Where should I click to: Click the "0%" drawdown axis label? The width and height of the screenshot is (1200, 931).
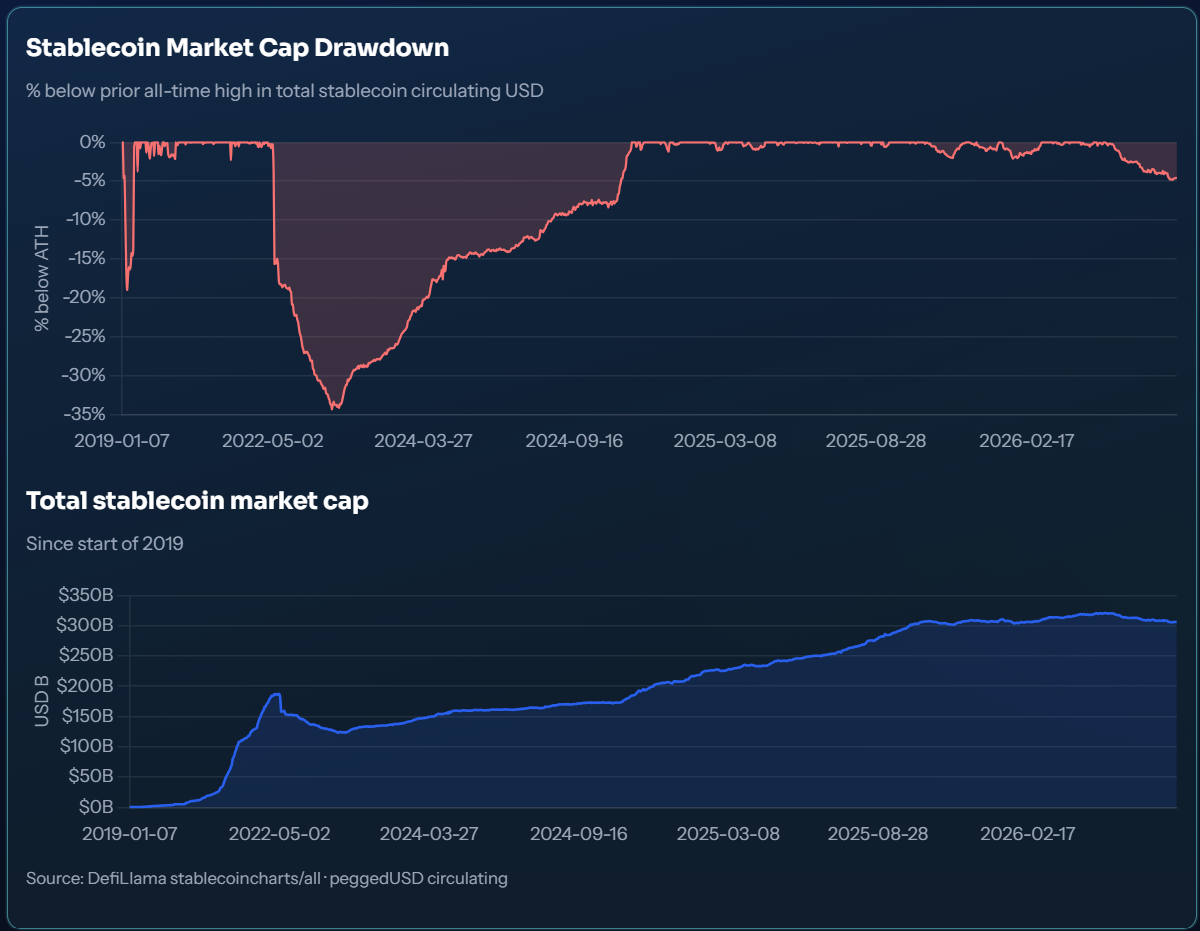click(92, 142)
